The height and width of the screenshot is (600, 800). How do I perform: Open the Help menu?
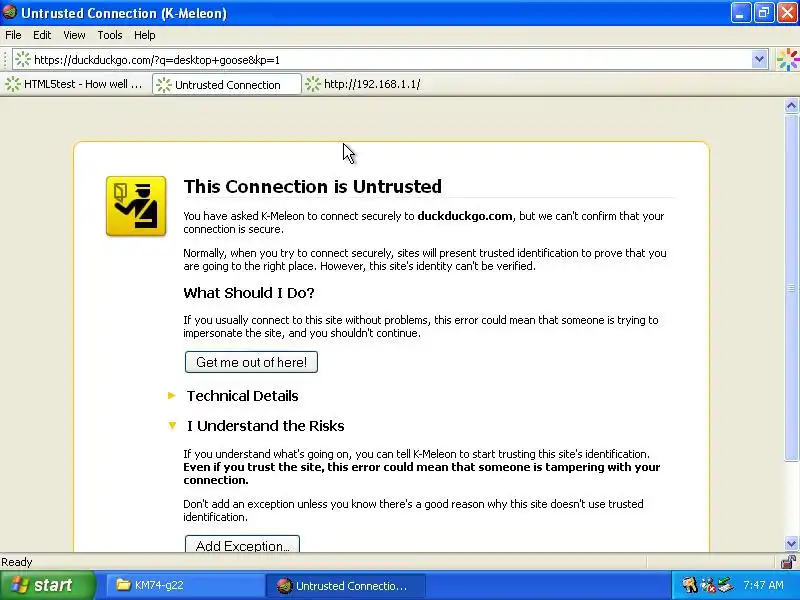click(x=144, y=35)
